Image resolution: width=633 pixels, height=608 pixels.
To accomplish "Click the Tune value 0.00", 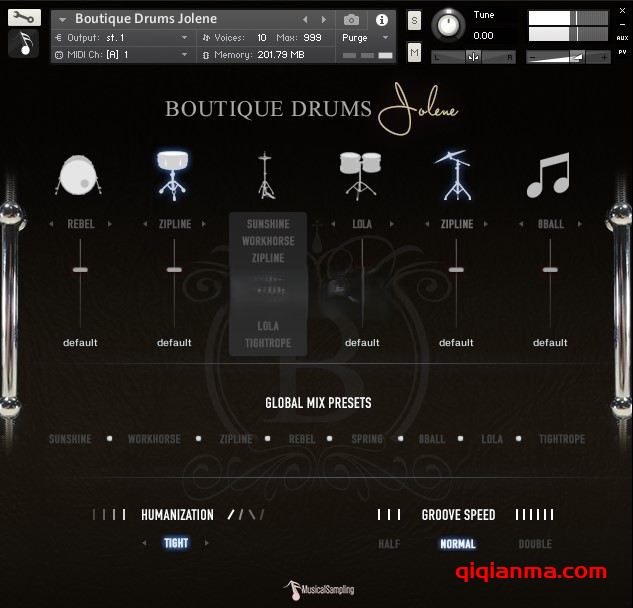I will tap(483, 36).
